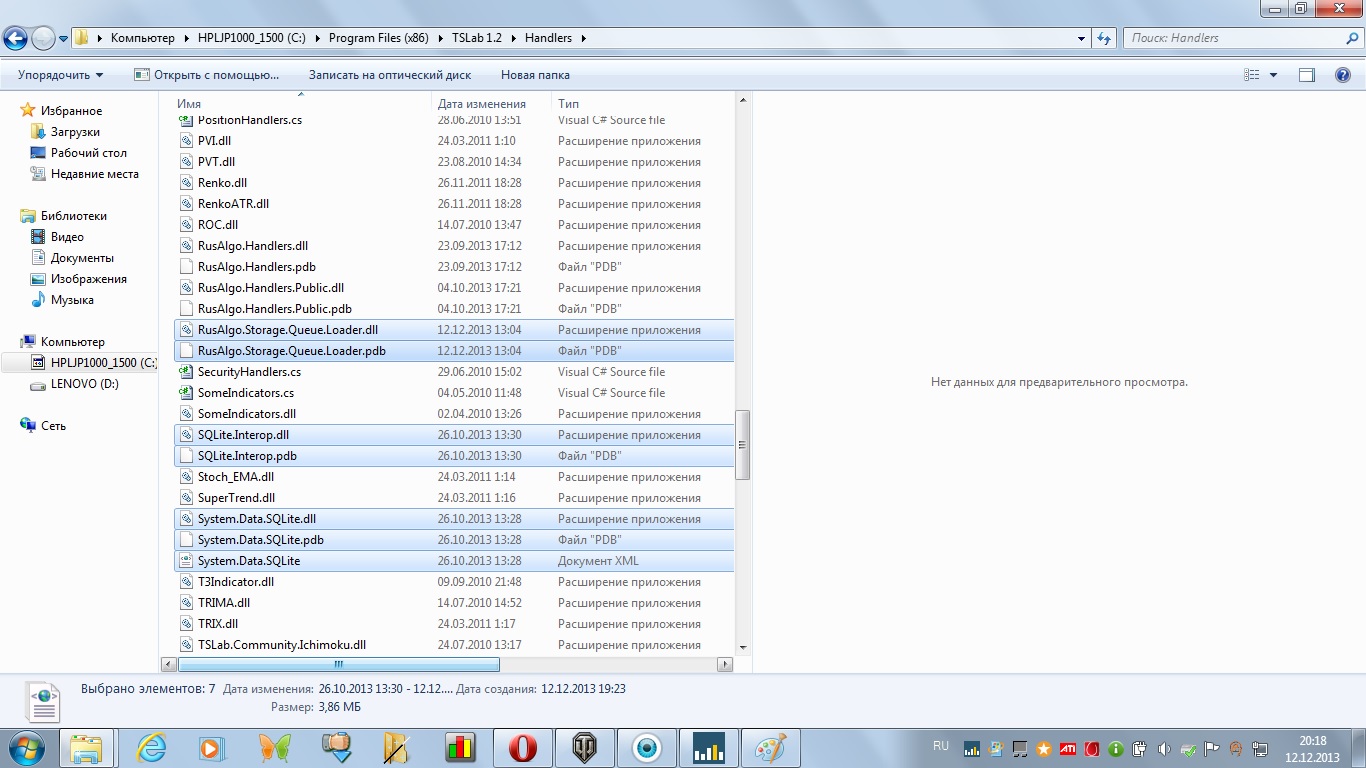Image resolution: width=1366 pixels, height=768 pixels.
Task: Open the Paint palette taskbar icon
Action: click(x=771, y=748)
